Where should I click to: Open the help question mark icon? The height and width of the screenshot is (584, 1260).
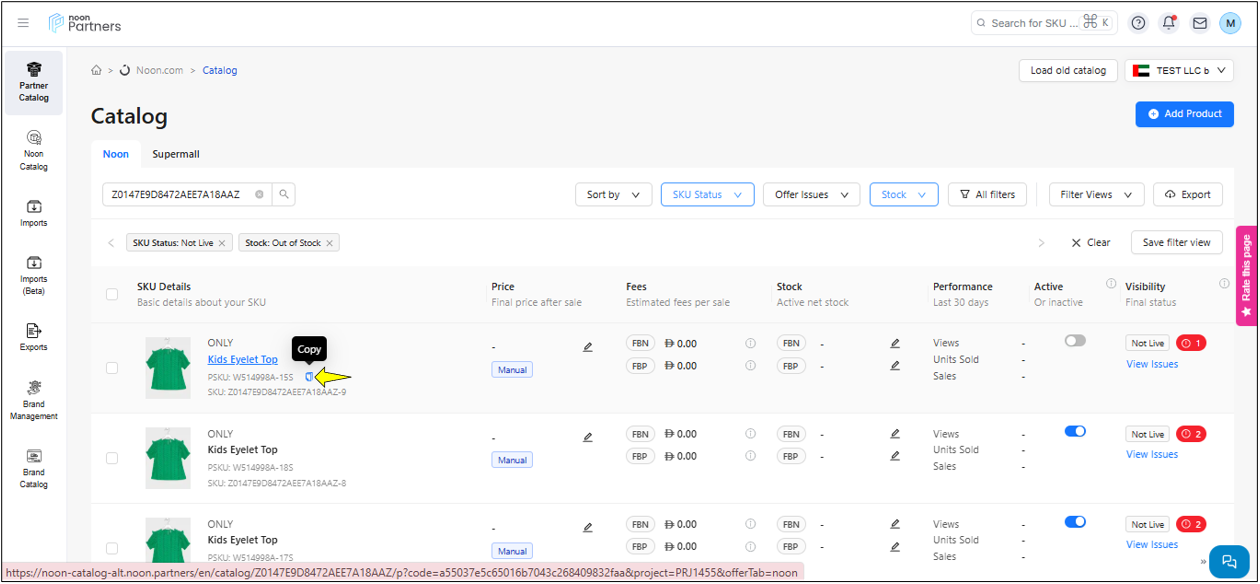[1138, 23]
